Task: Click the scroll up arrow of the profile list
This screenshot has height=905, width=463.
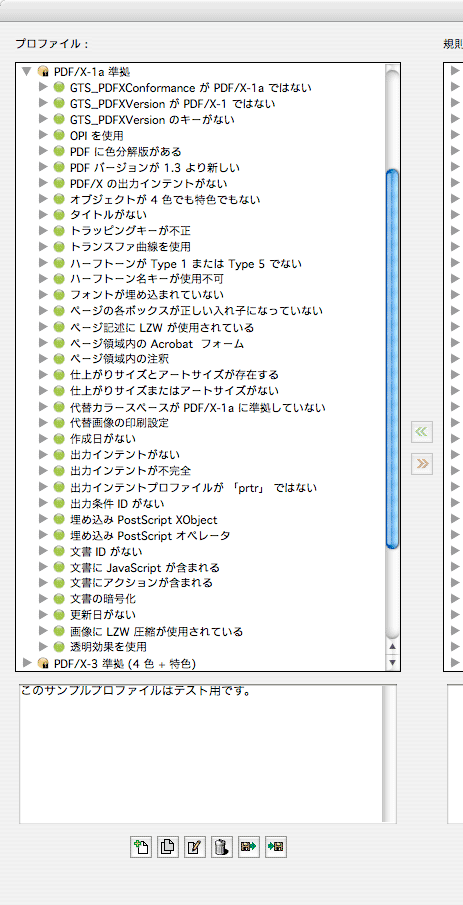Action: (393, 646)
